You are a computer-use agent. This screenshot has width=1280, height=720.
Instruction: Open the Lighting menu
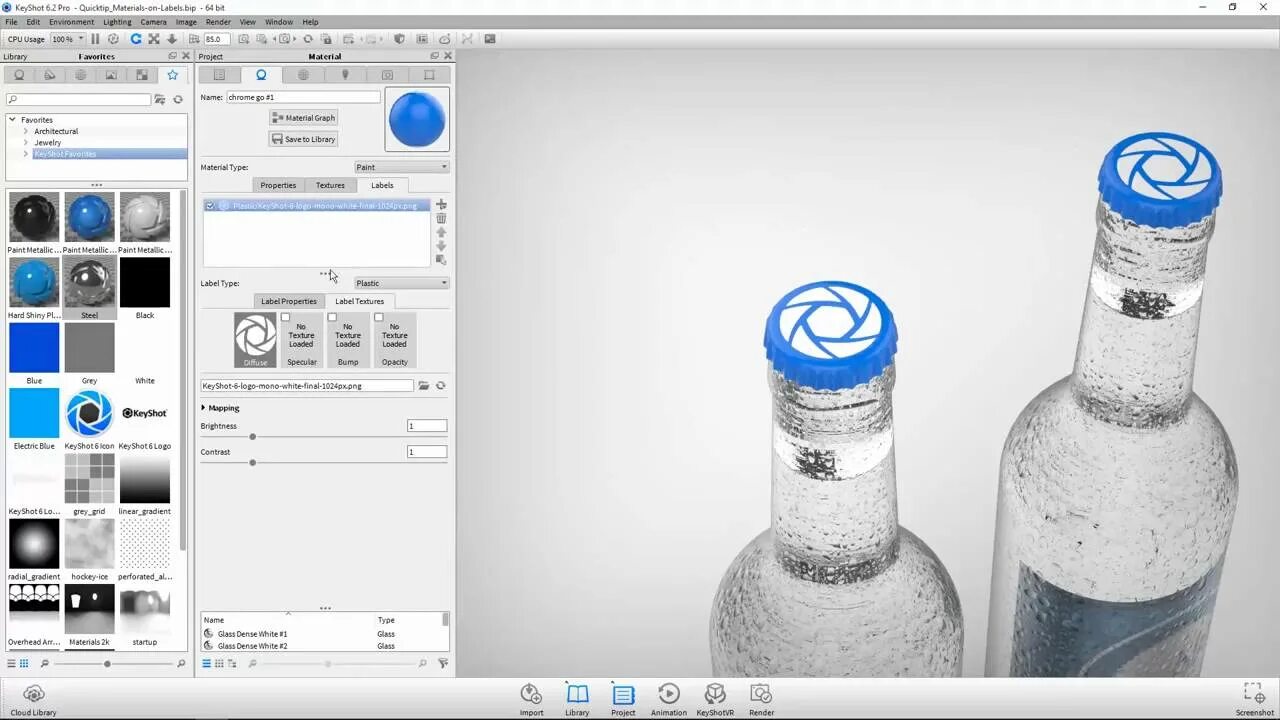point(117,21)
